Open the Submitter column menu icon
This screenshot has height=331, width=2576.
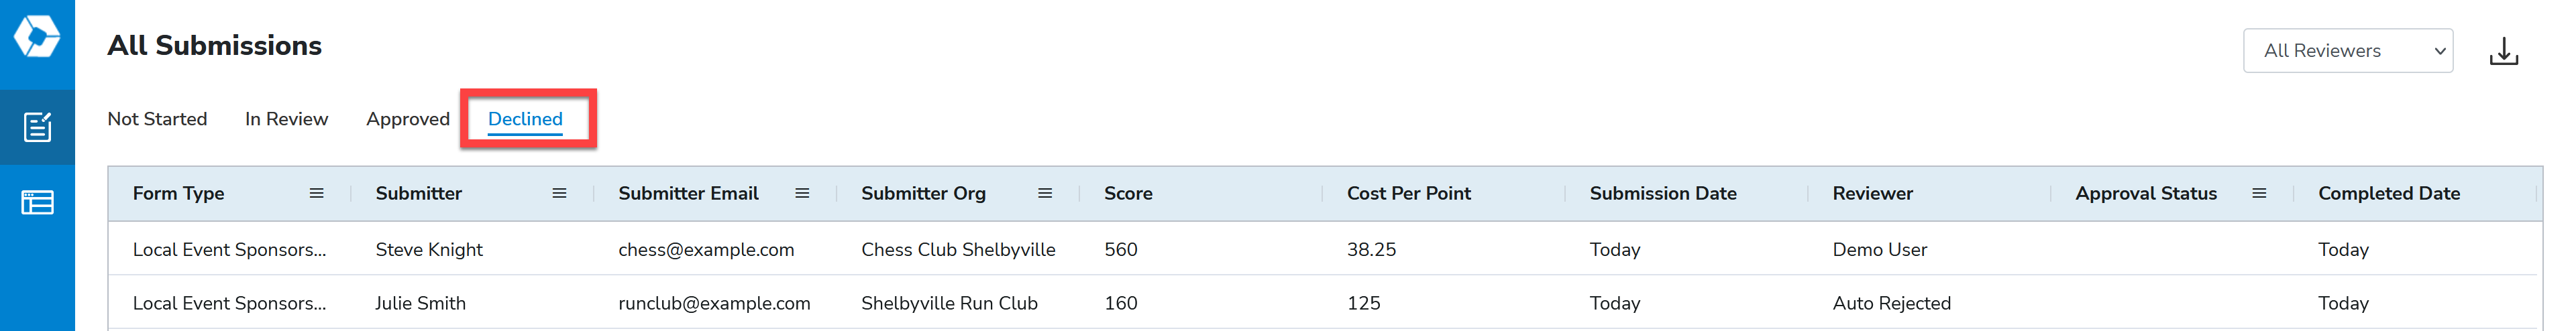[559, 193]
